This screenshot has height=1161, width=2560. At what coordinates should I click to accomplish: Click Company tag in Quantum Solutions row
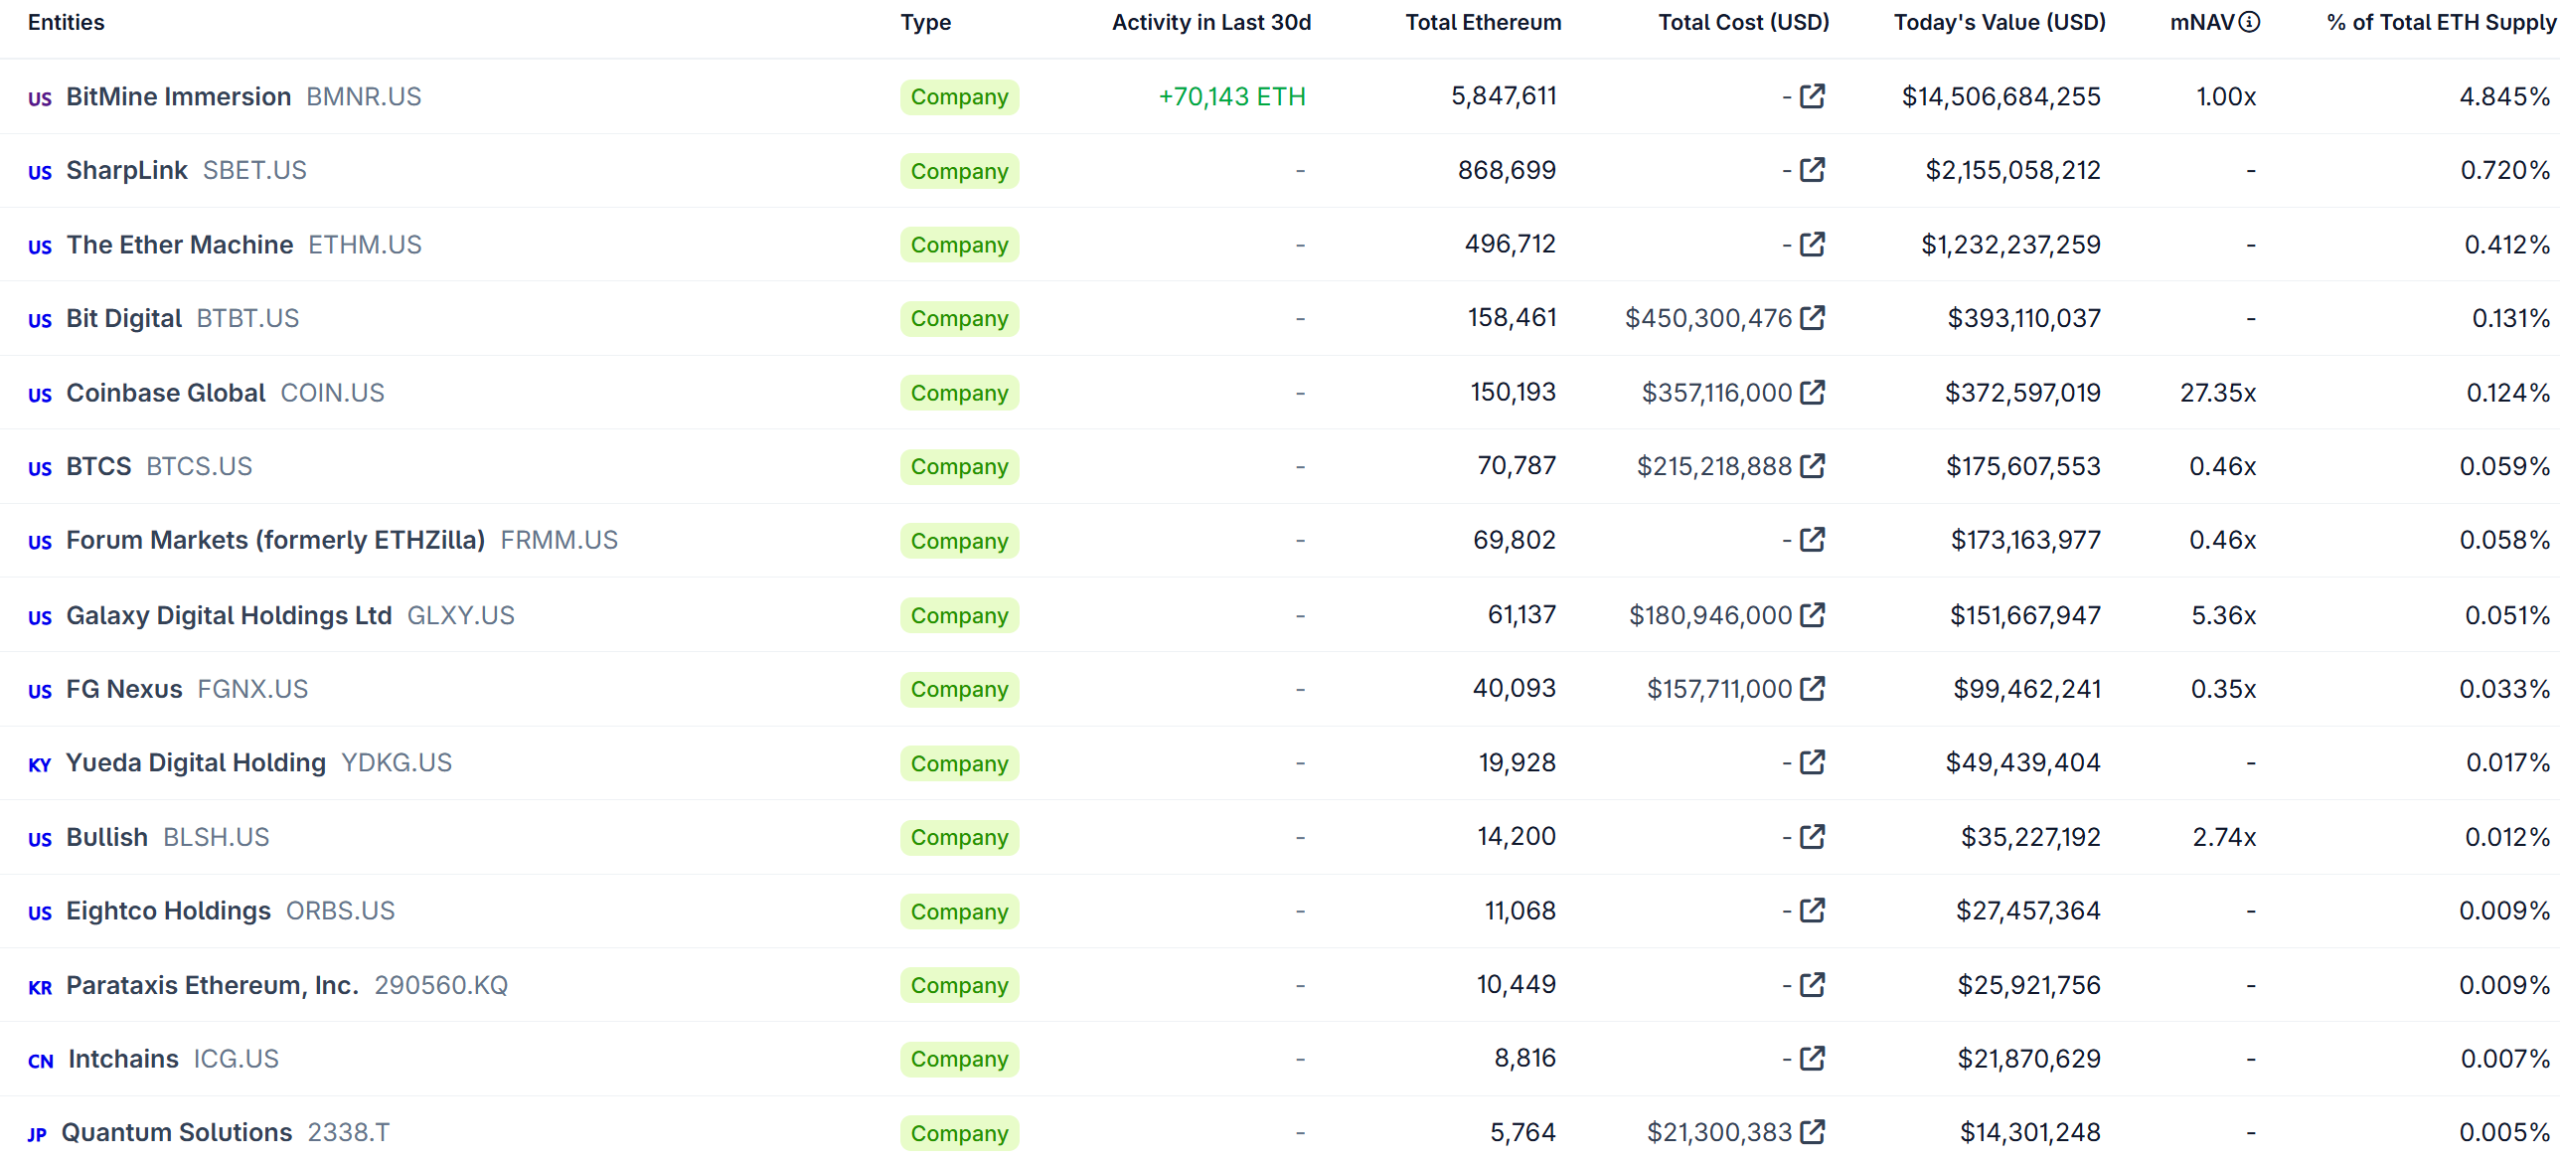[x=959, y=1133]
